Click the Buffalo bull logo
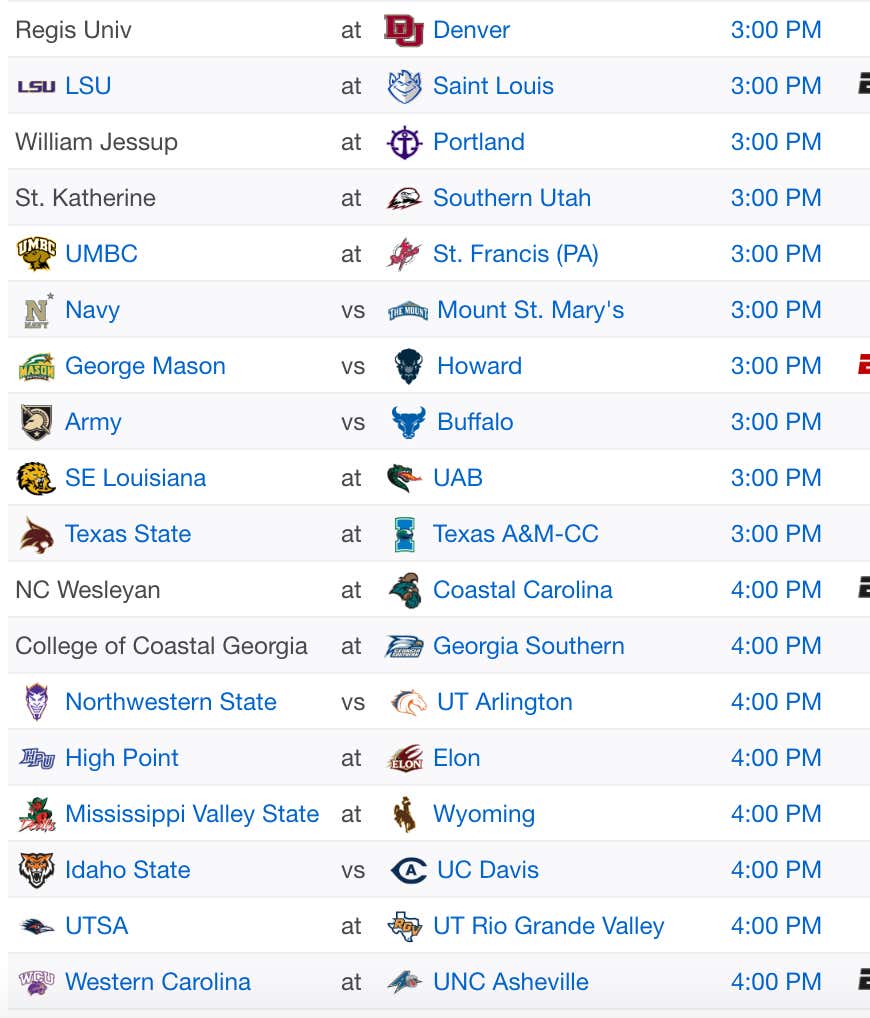Image resolution: width=870 pixels, height=1018 pixels. click(x=408, y=422)
